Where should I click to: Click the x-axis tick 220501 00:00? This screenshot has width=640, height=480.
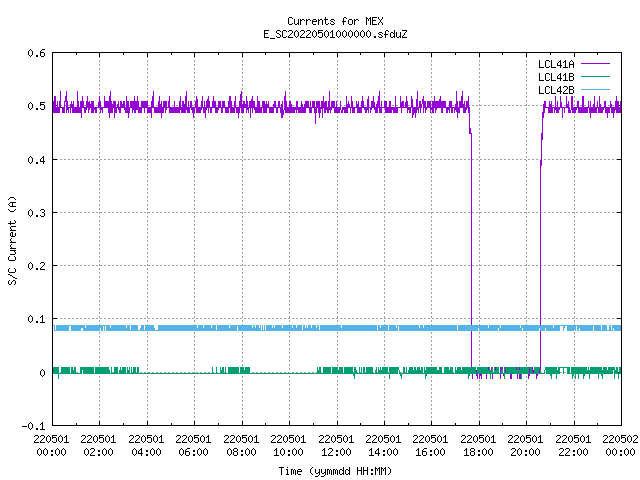51,446
